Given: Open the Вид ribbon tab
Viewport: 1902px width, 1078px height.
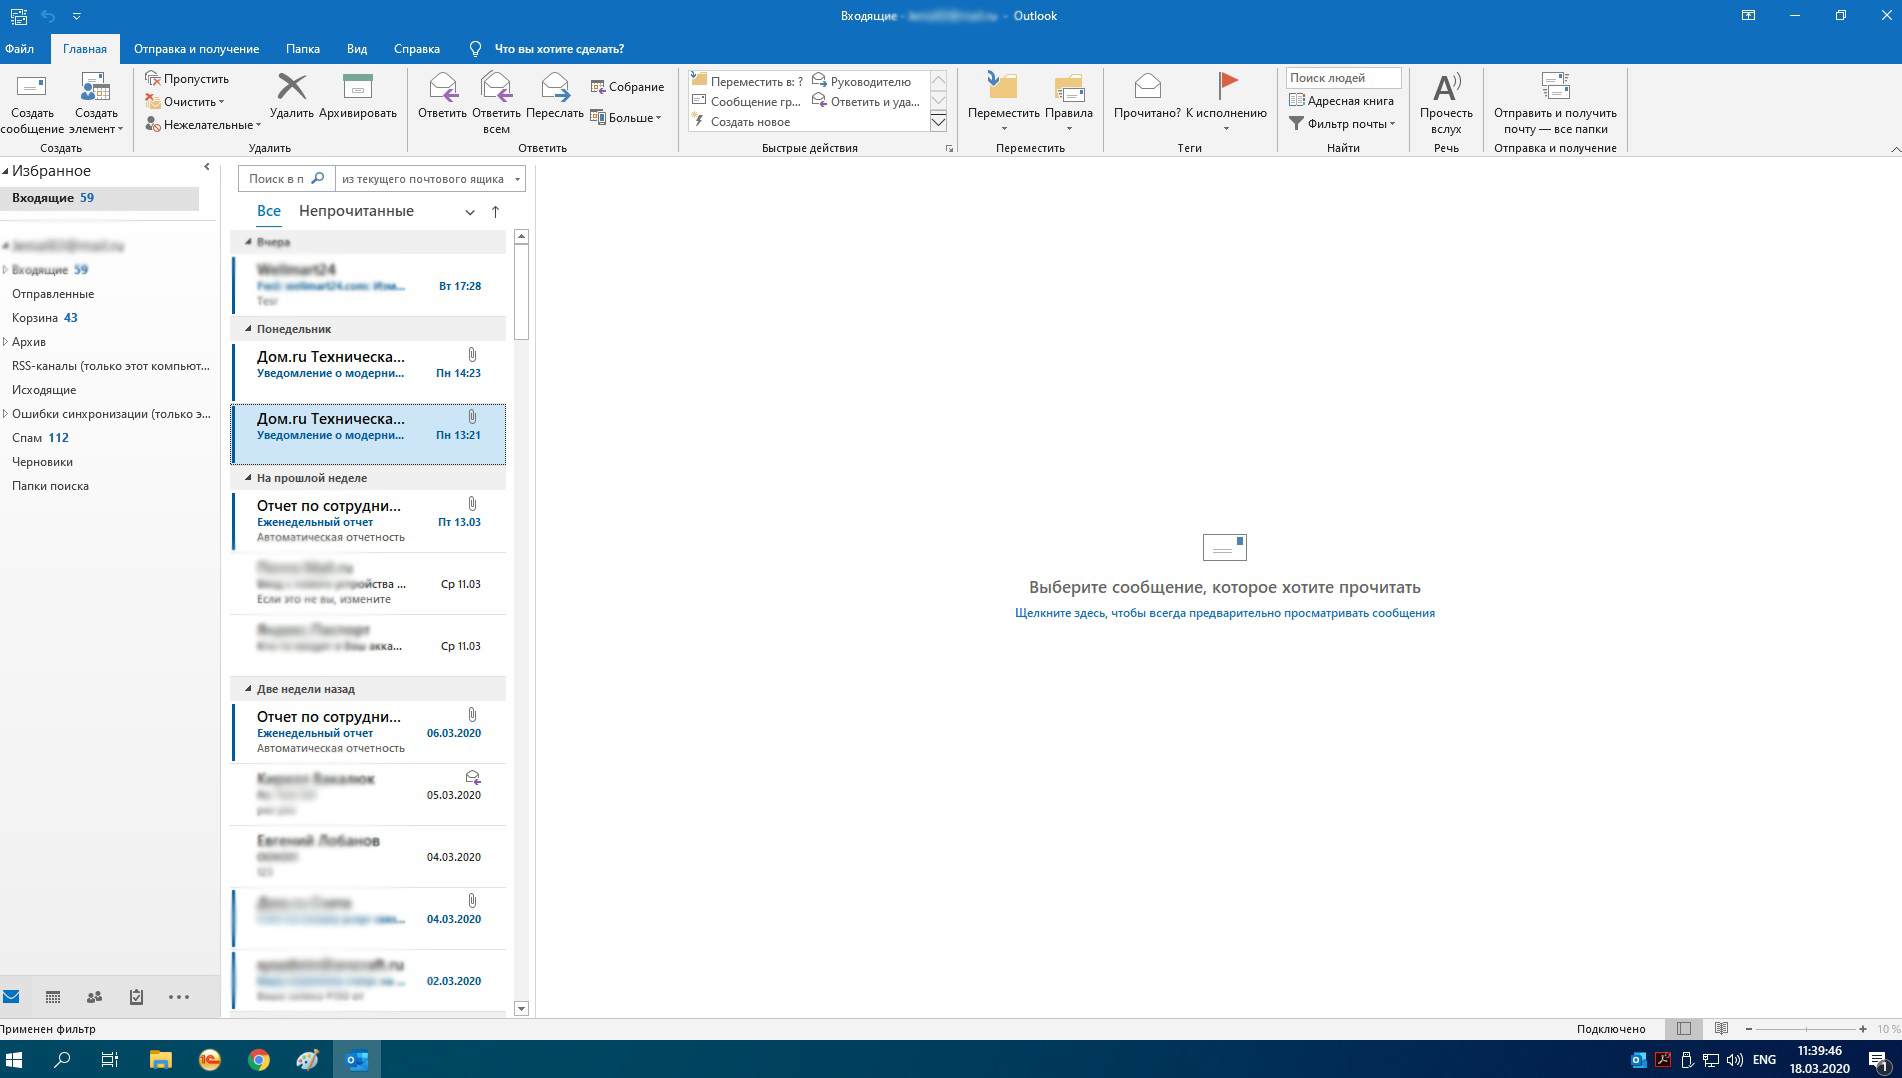Looking at the screenshot, I should pos(357,49).
